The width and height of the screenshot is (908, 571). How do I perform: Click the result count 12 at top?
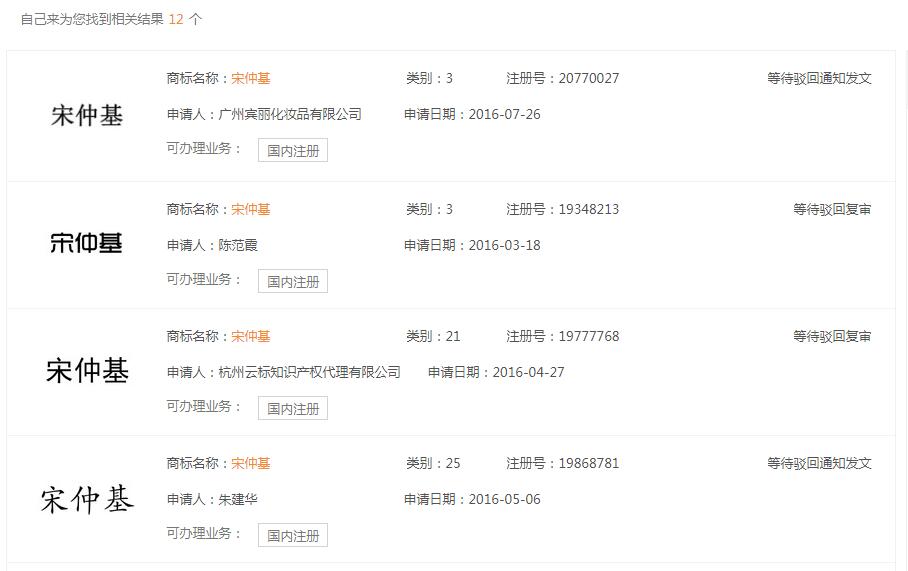(176, 19)
